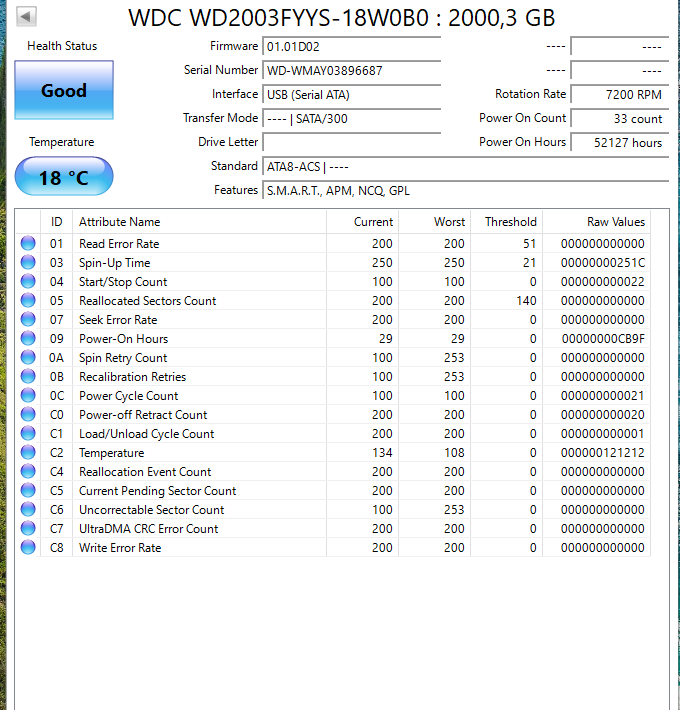Click the Worst column header
The height and width of the screenshot is (710, 680).
435,222
